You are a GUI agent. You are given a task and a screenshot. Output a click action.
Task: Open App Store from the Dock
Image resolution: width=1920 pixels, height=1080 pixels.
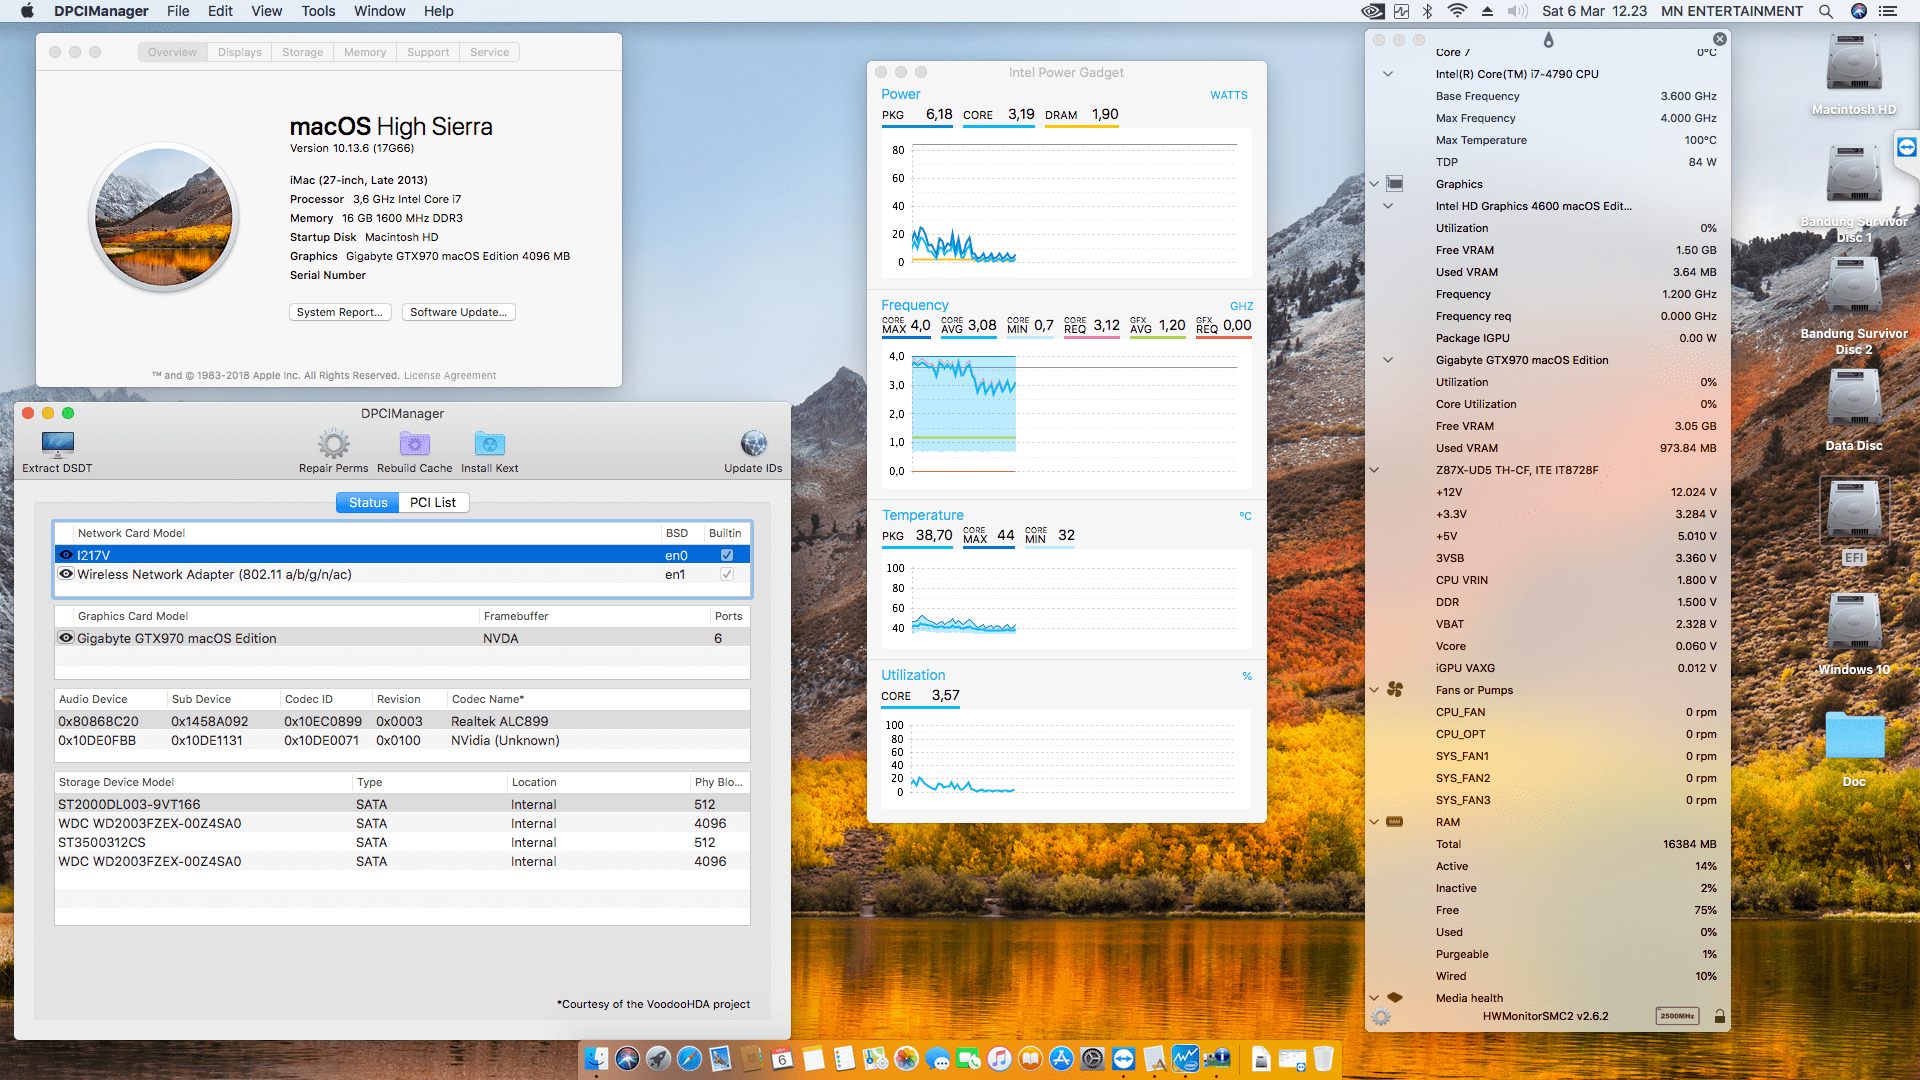(1061, 1058)
